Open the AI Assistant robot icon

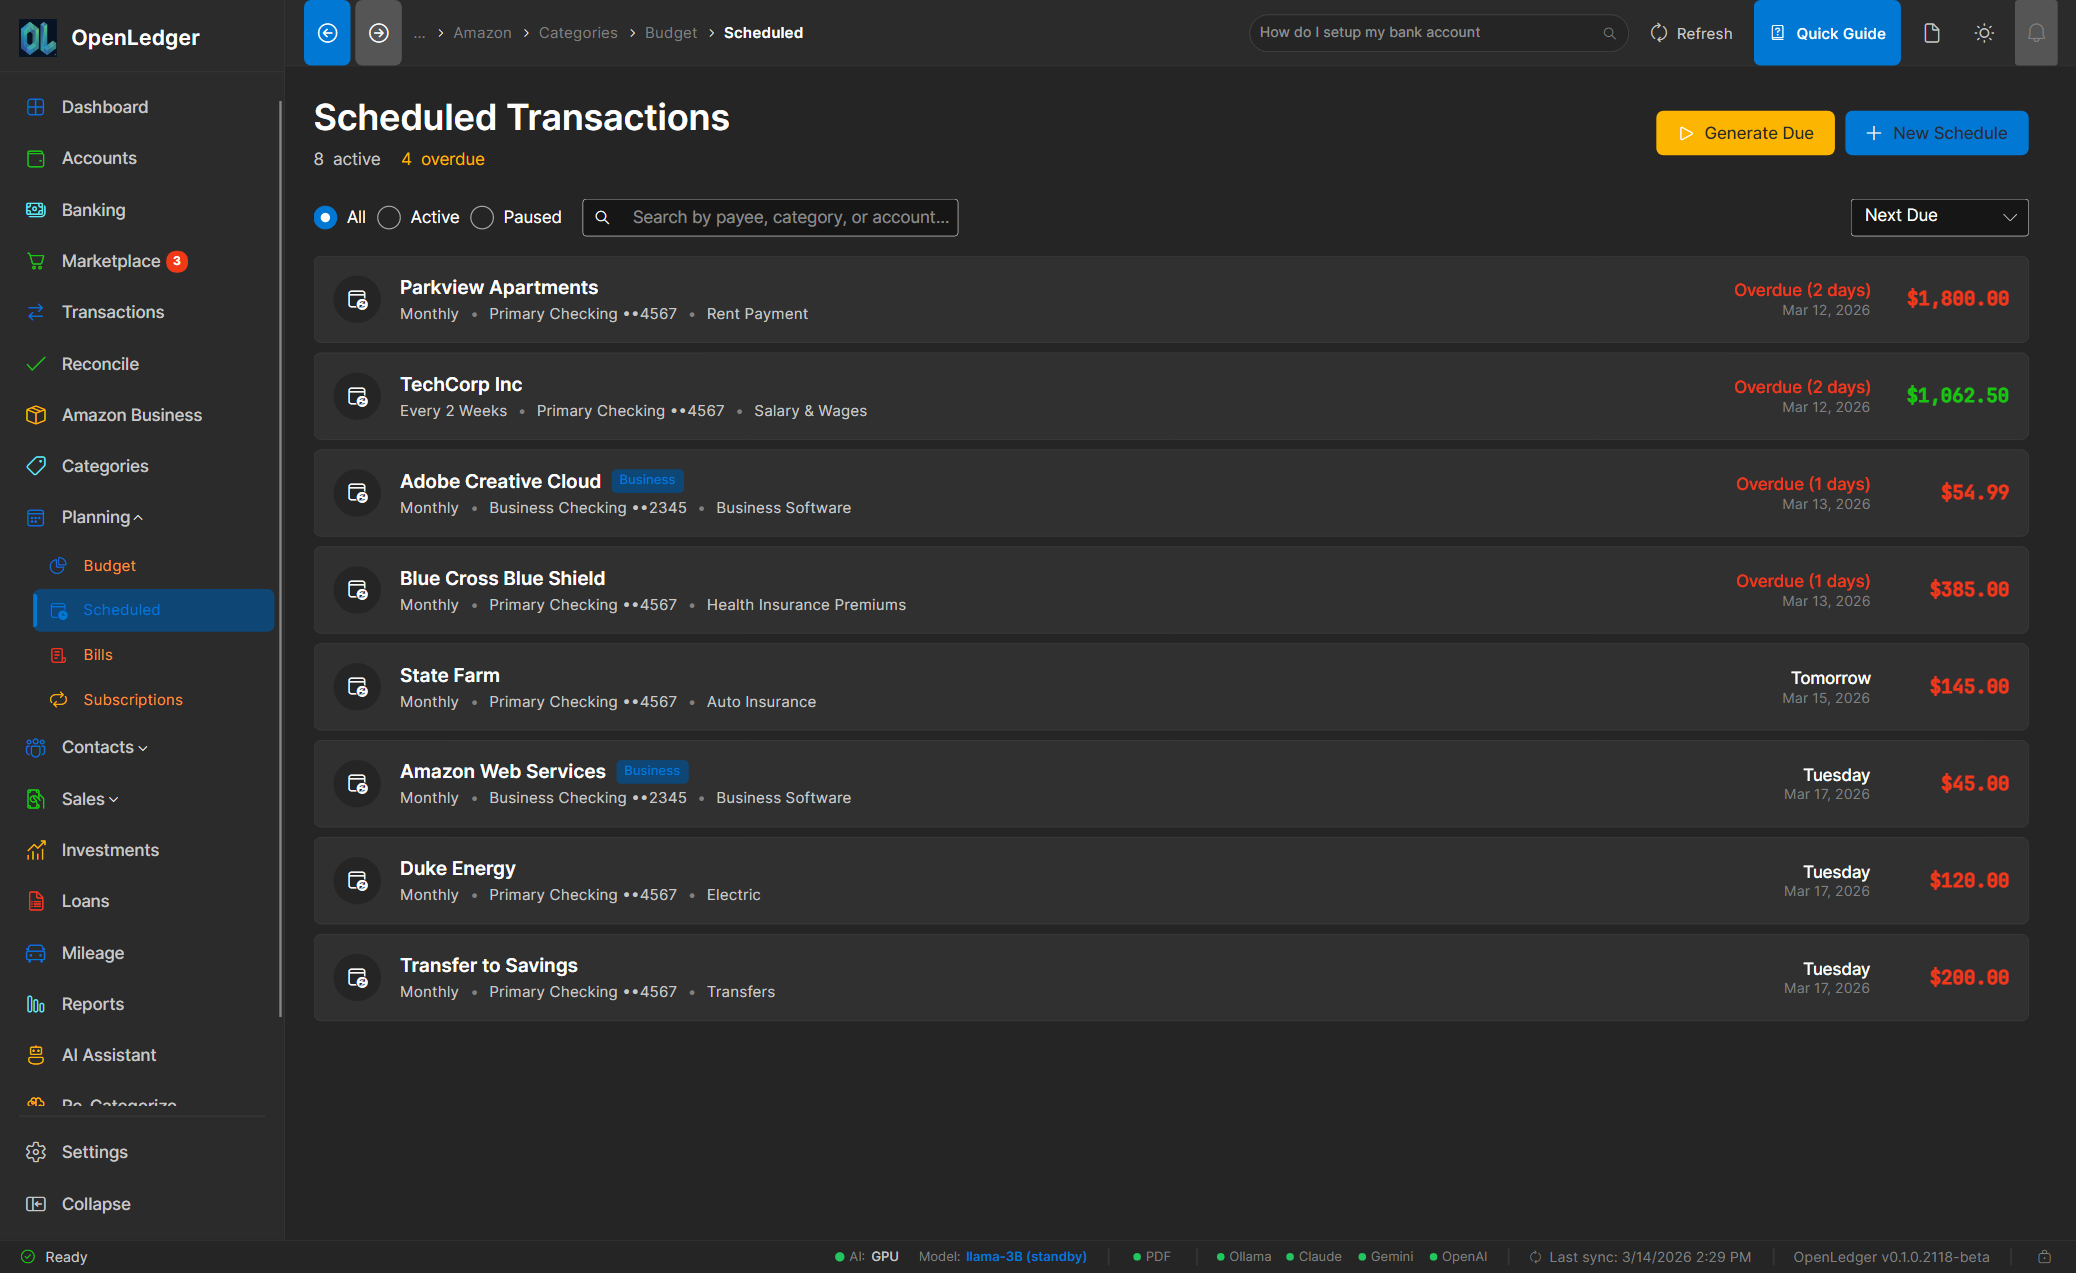click(x=36, y=1055)
